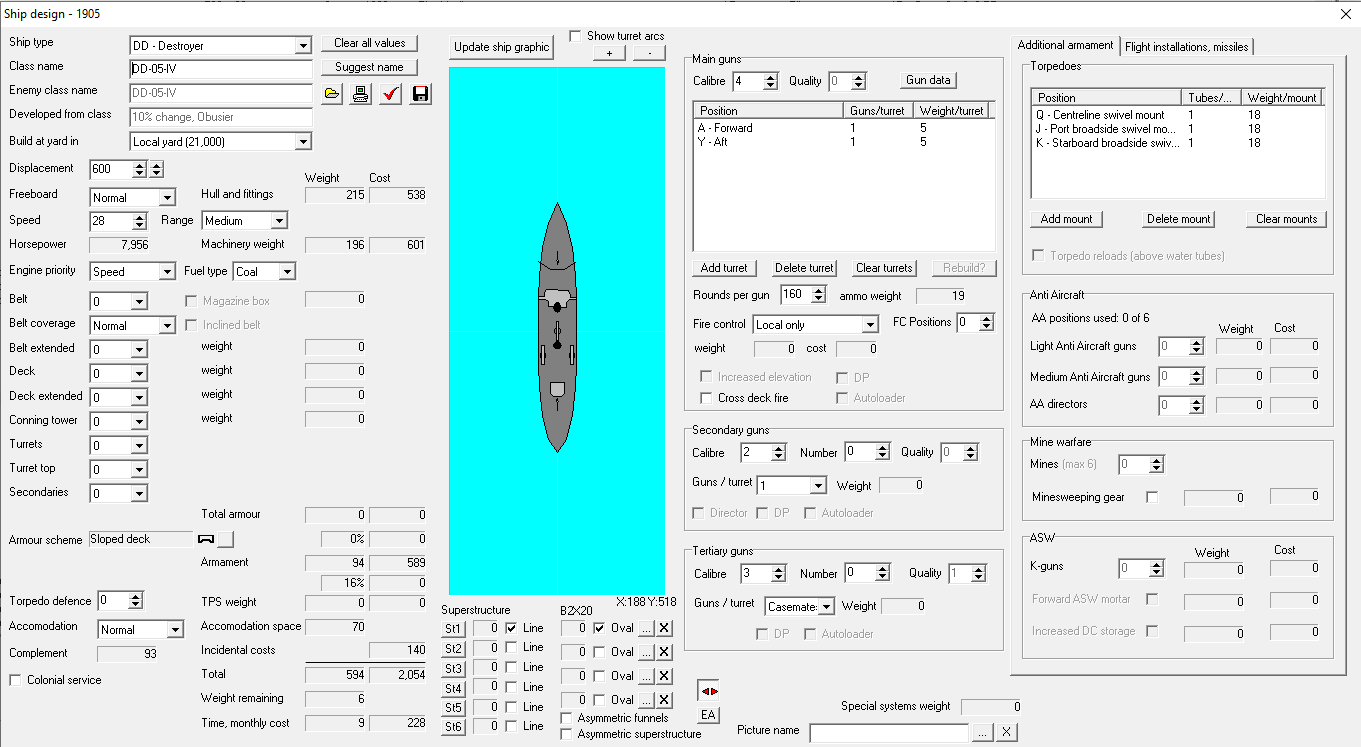This screenshot has width=1361, height=747.
Task: Click the Add turret button
Action: point(724,268)
